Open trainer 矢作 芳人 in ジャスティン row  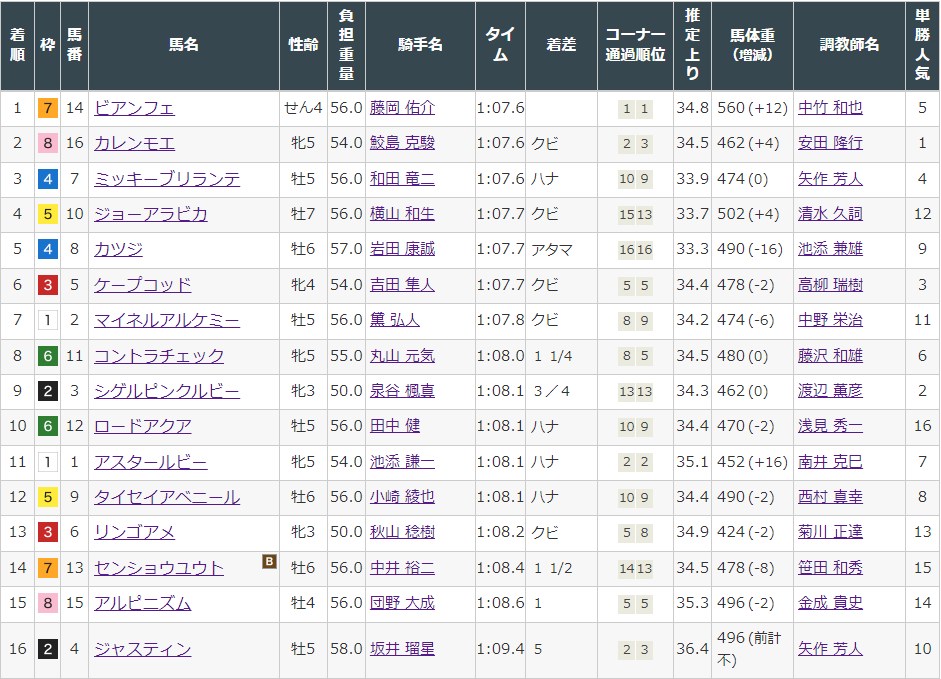(830, 650)
